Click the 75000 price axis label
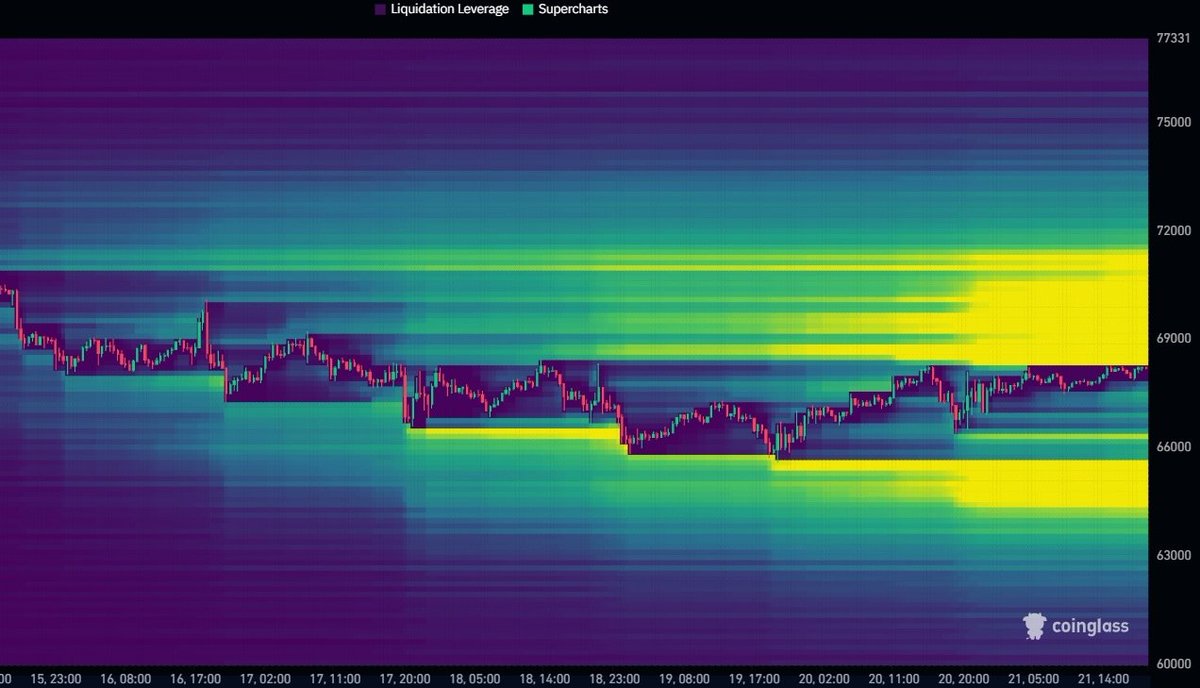1200x688 pixels. point(1173,121)
